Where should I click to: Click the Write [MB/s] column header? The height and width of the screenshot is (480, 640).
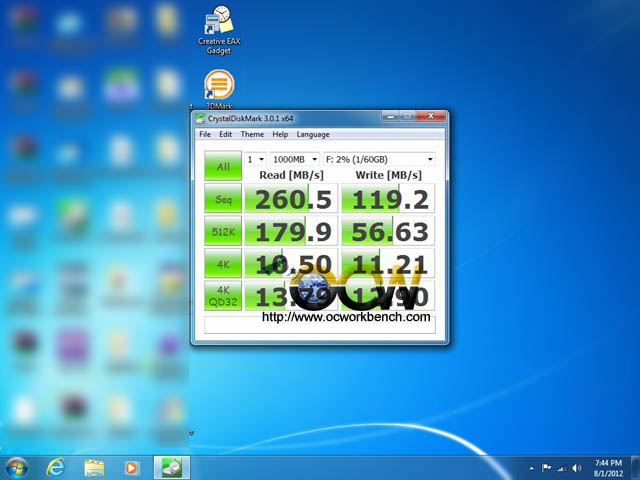[389, 175]
